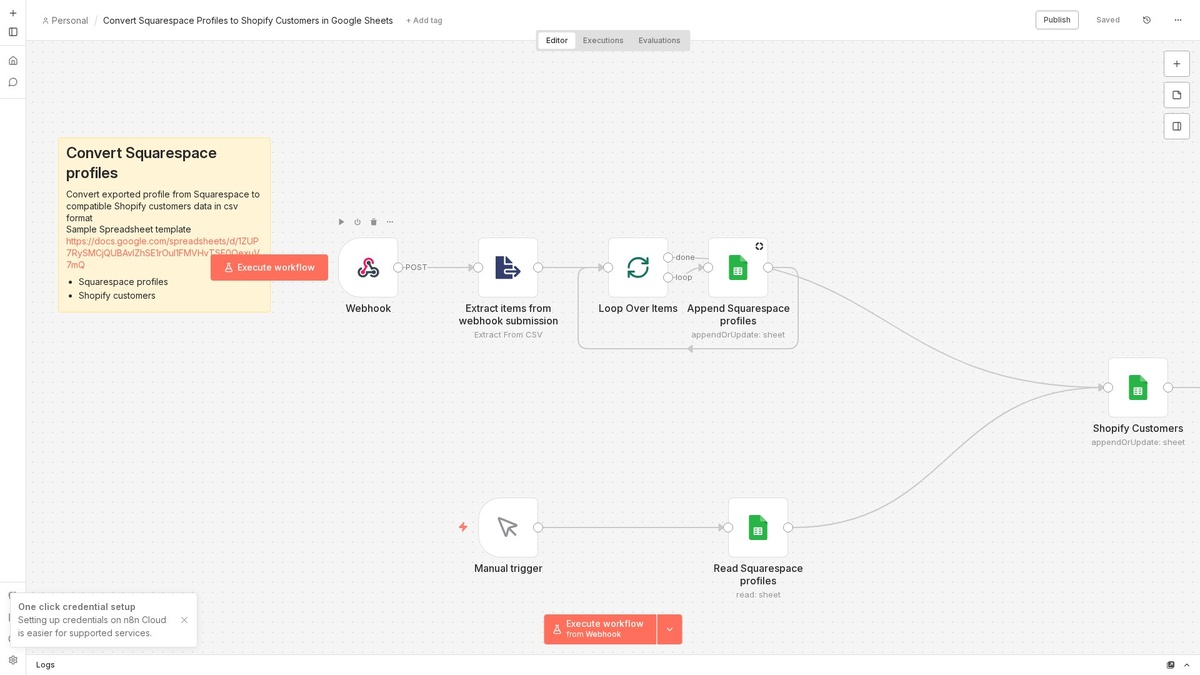Click the Saved status text
1200x675 pixels.
pos(1108,20)
